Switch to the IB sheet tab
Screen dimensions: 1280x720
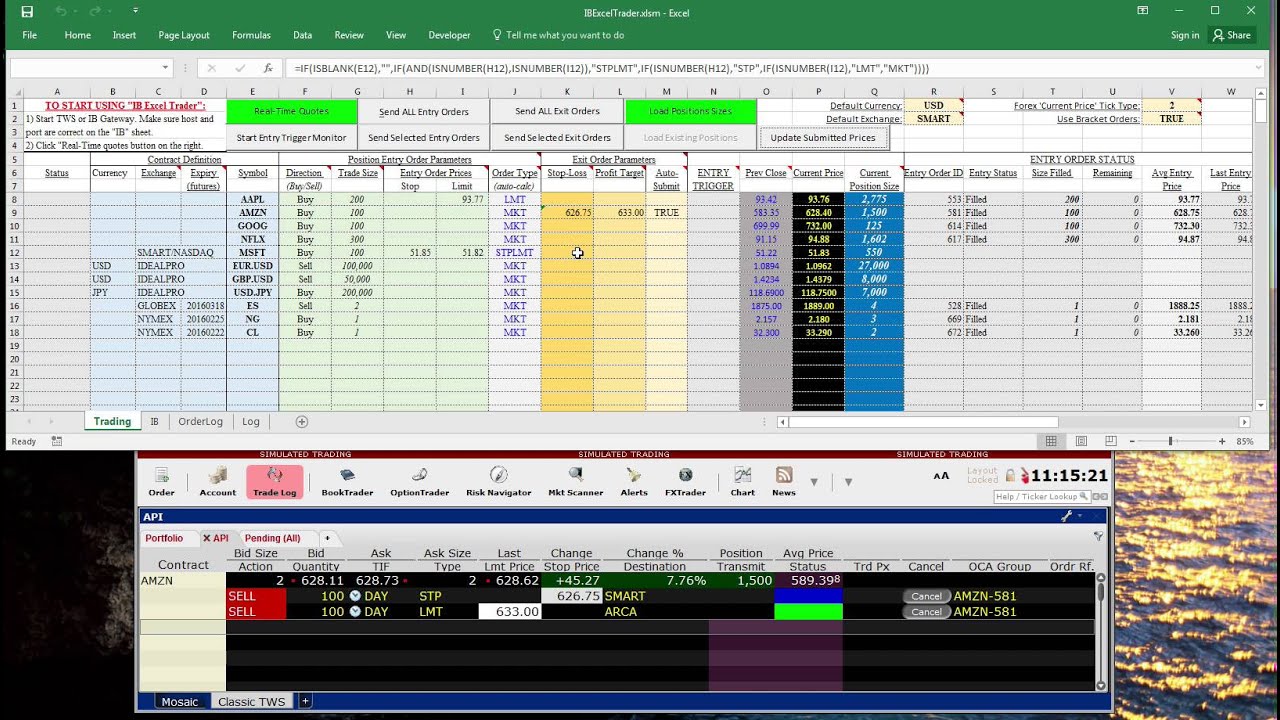(x=154, y=422)
